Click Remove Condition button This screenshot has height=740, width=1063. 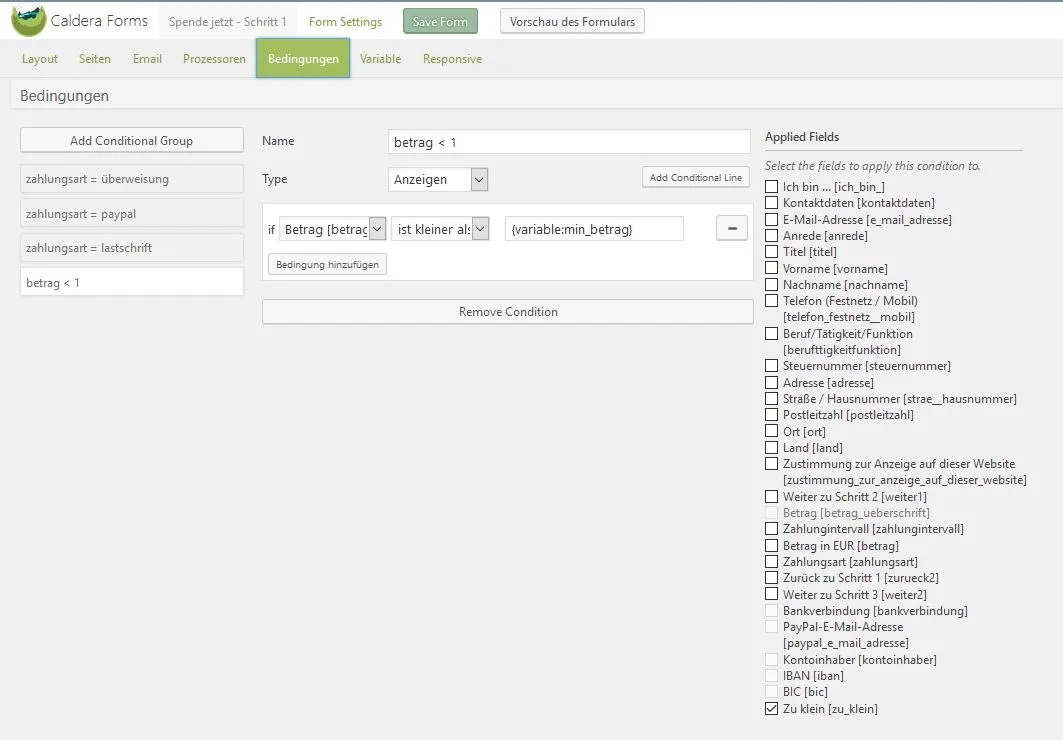pos(508,312)
